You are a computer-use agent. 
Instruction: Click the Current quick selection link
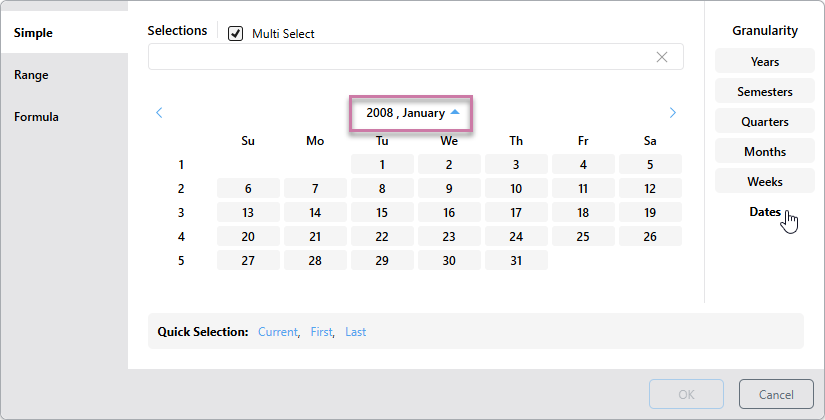tap(278, 332)
